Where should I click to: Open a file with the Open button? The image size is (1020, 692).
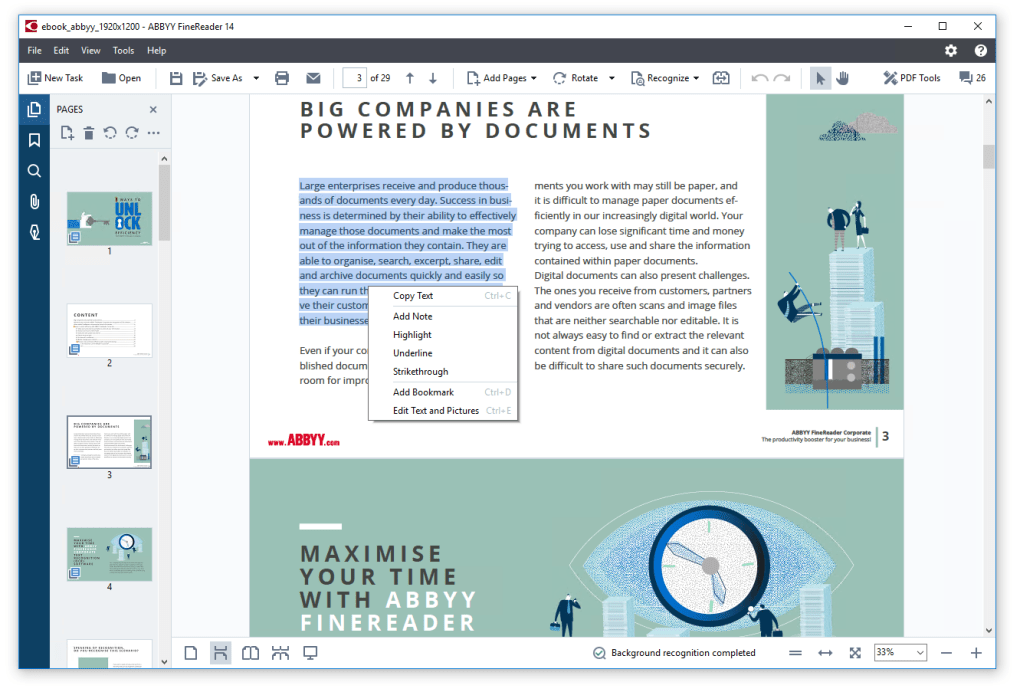122,78
